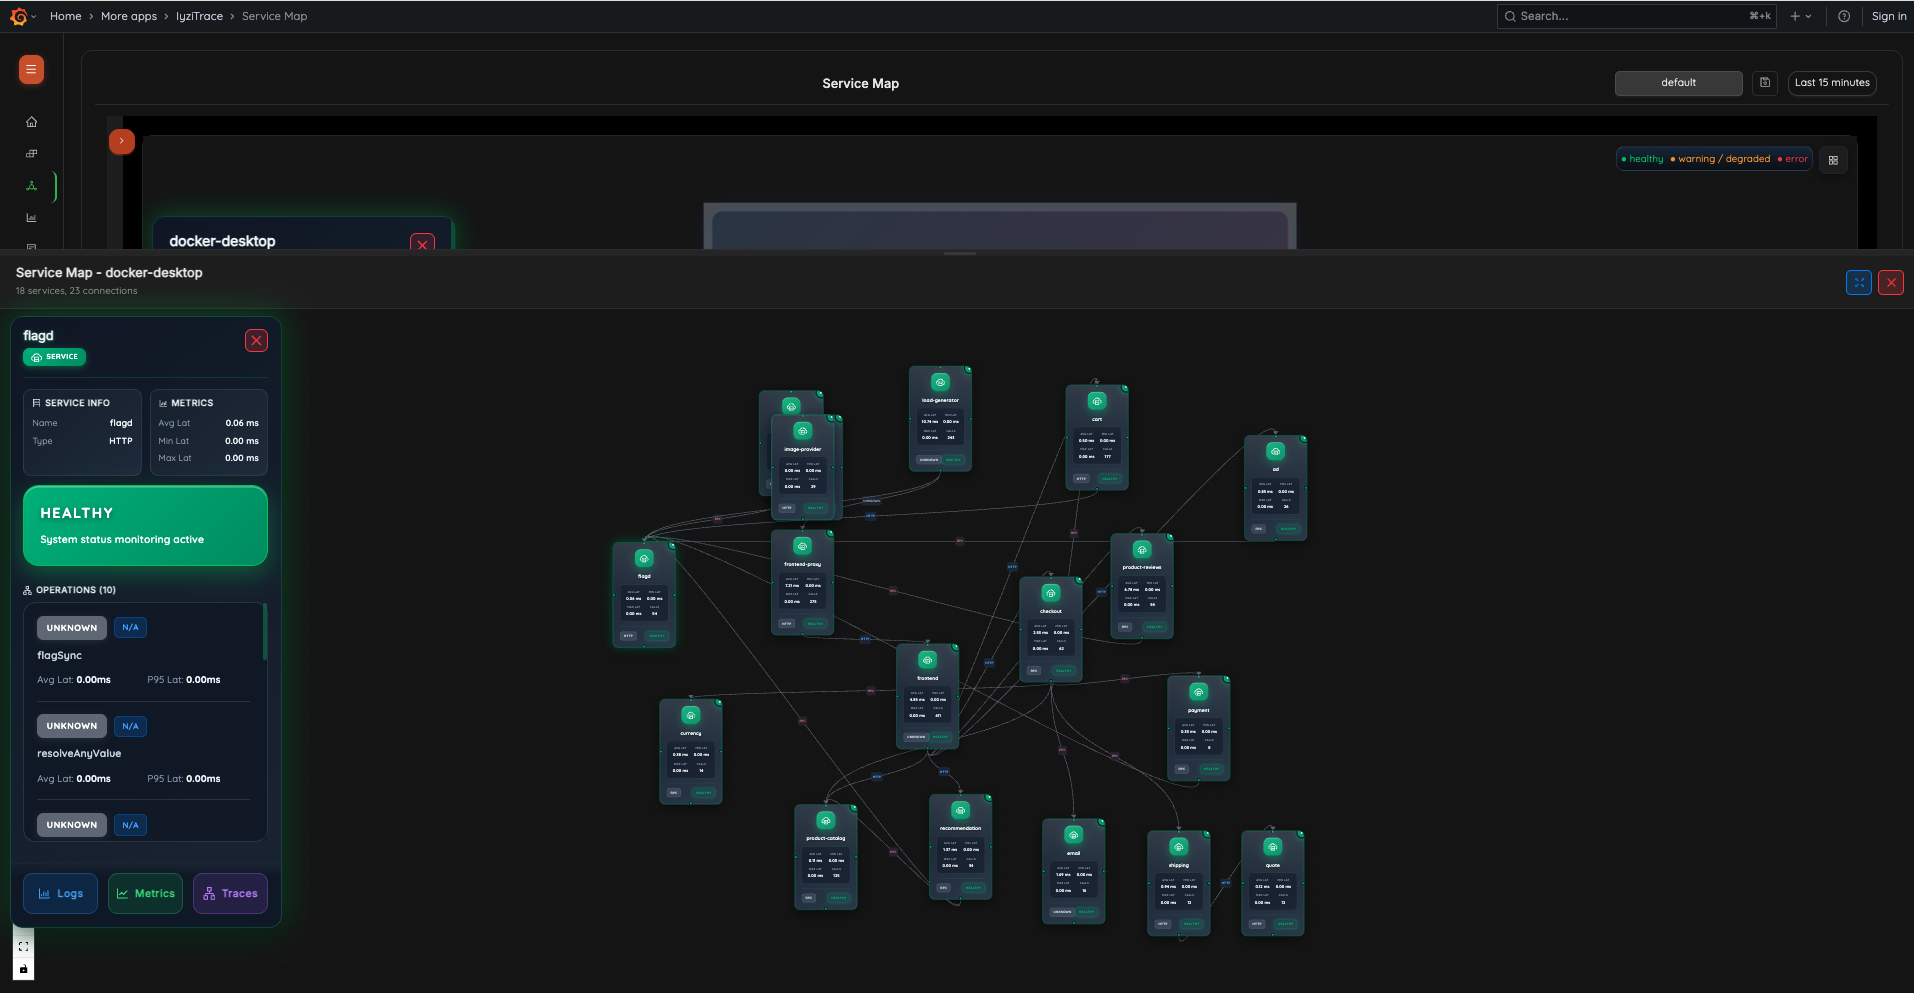Toggle the healthy status legend filter
This screenshot has width=1914, height=993.
click(x=1642, y=158)
